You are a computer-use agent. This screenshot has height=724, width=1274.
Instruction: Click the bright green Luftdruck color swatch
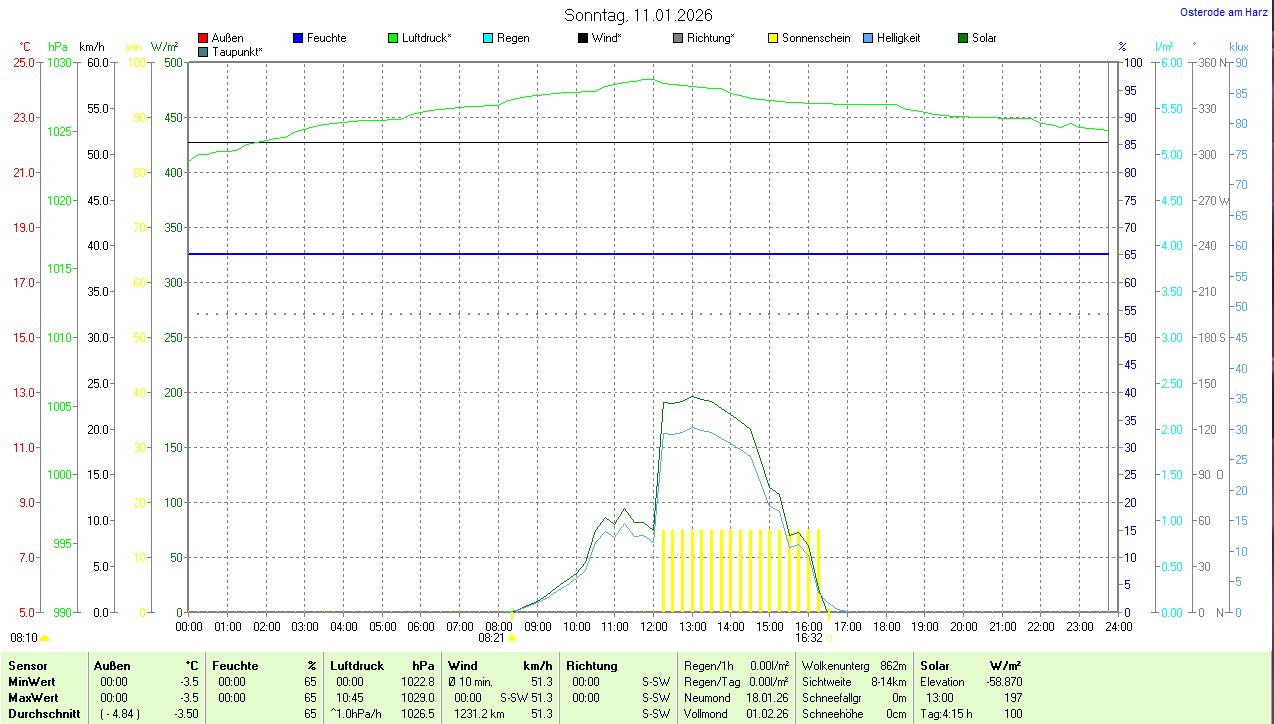[x=393, y=38]
